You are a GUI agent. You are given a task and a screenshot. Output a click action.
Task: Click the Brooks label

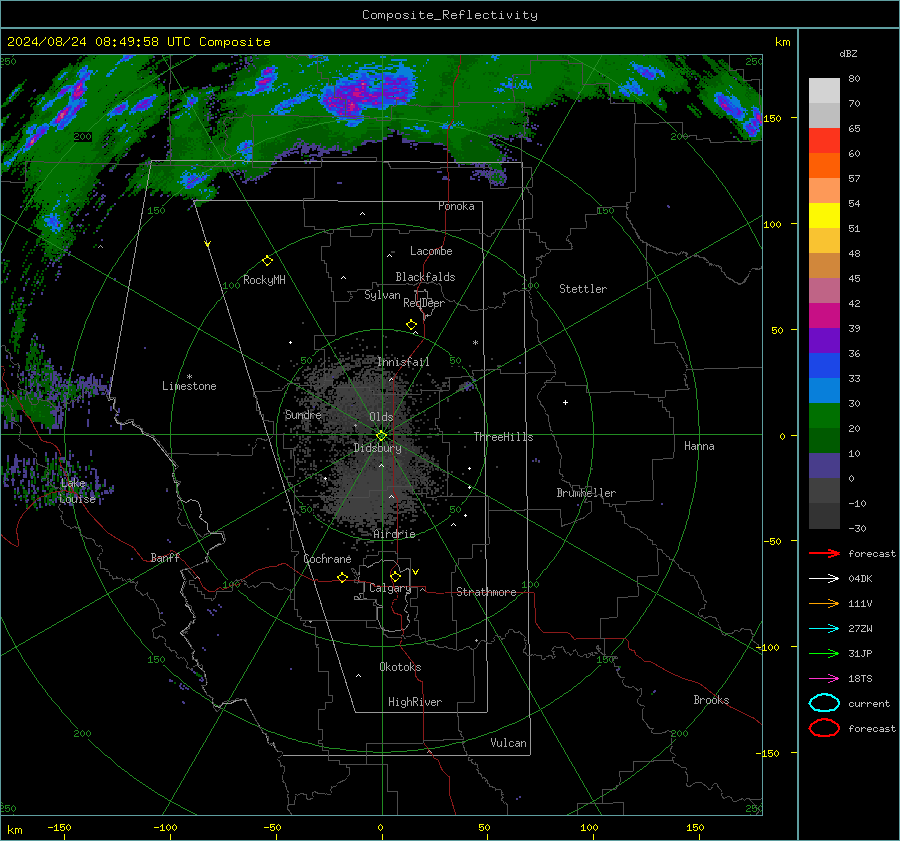coord(711,700)
